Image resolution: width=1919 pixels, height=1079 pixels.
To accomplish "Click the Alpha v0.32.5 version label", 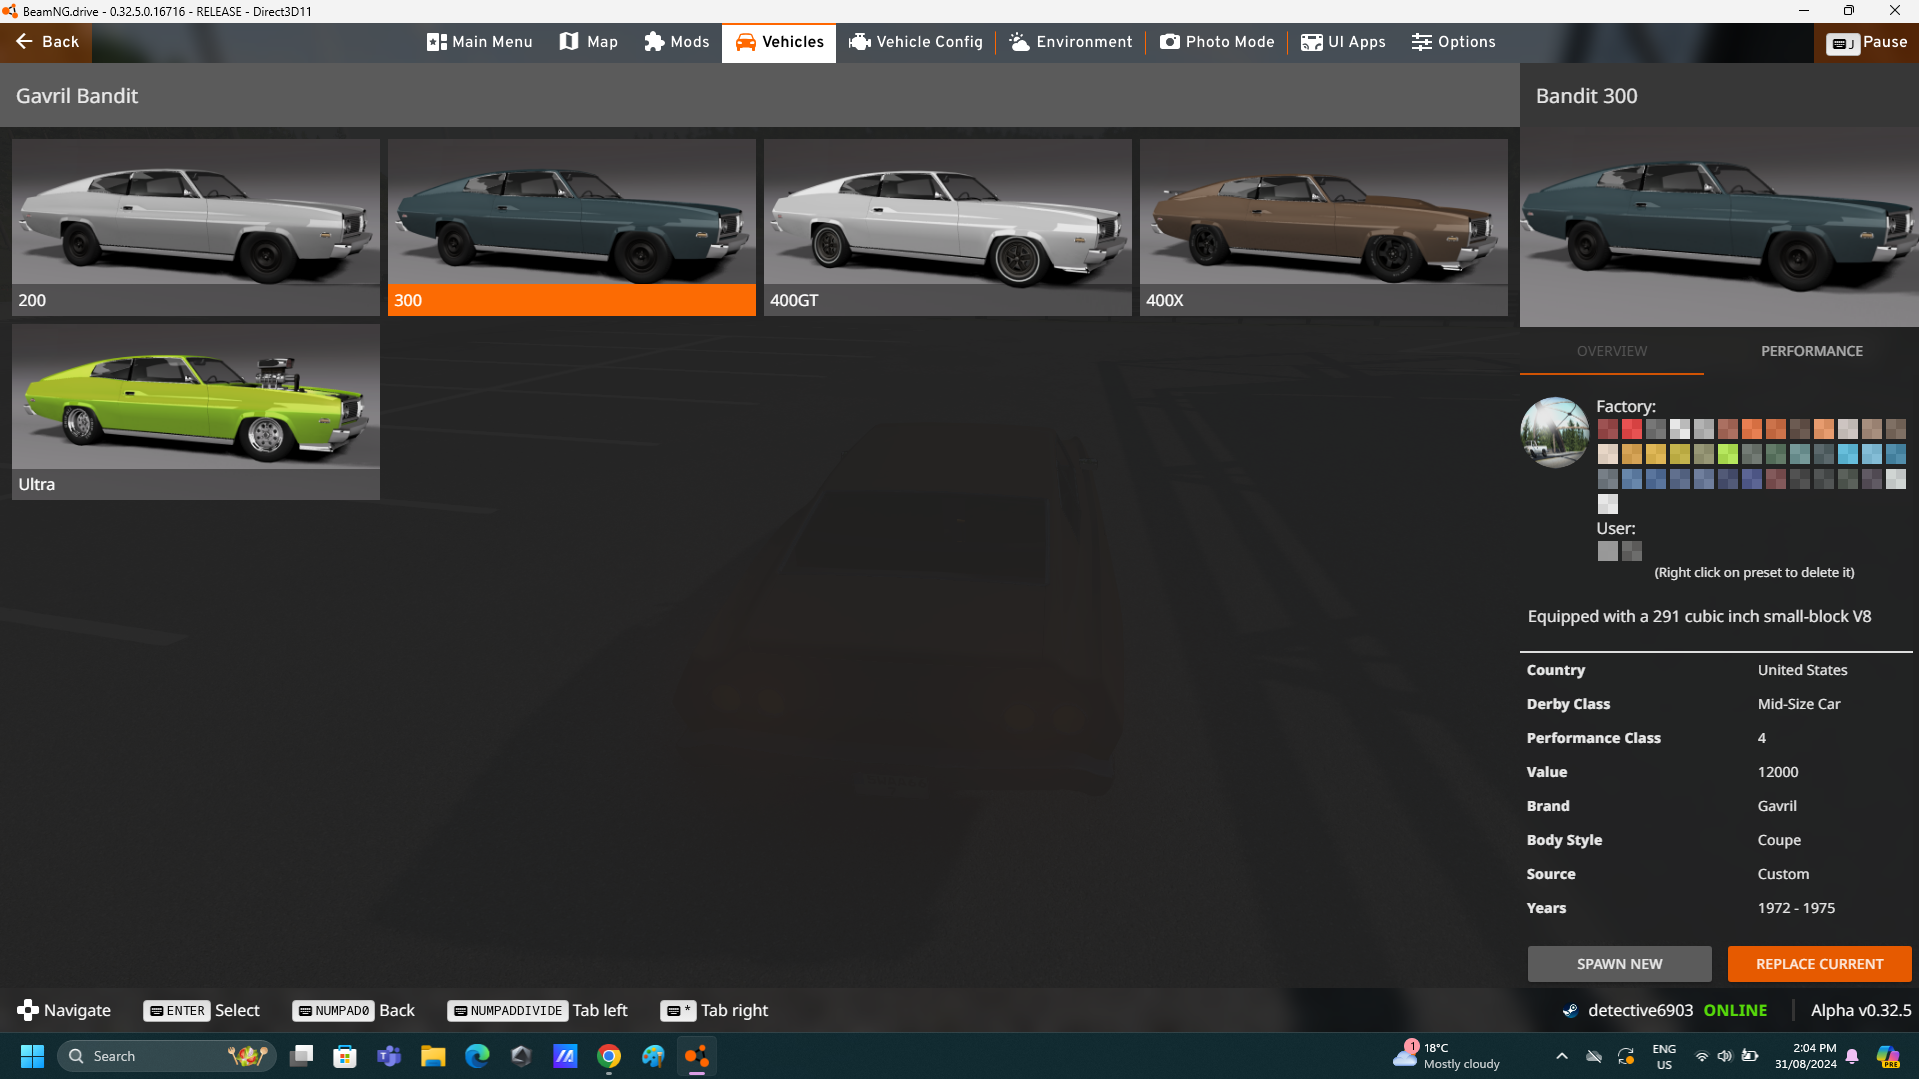I will pos(1861,1010).
